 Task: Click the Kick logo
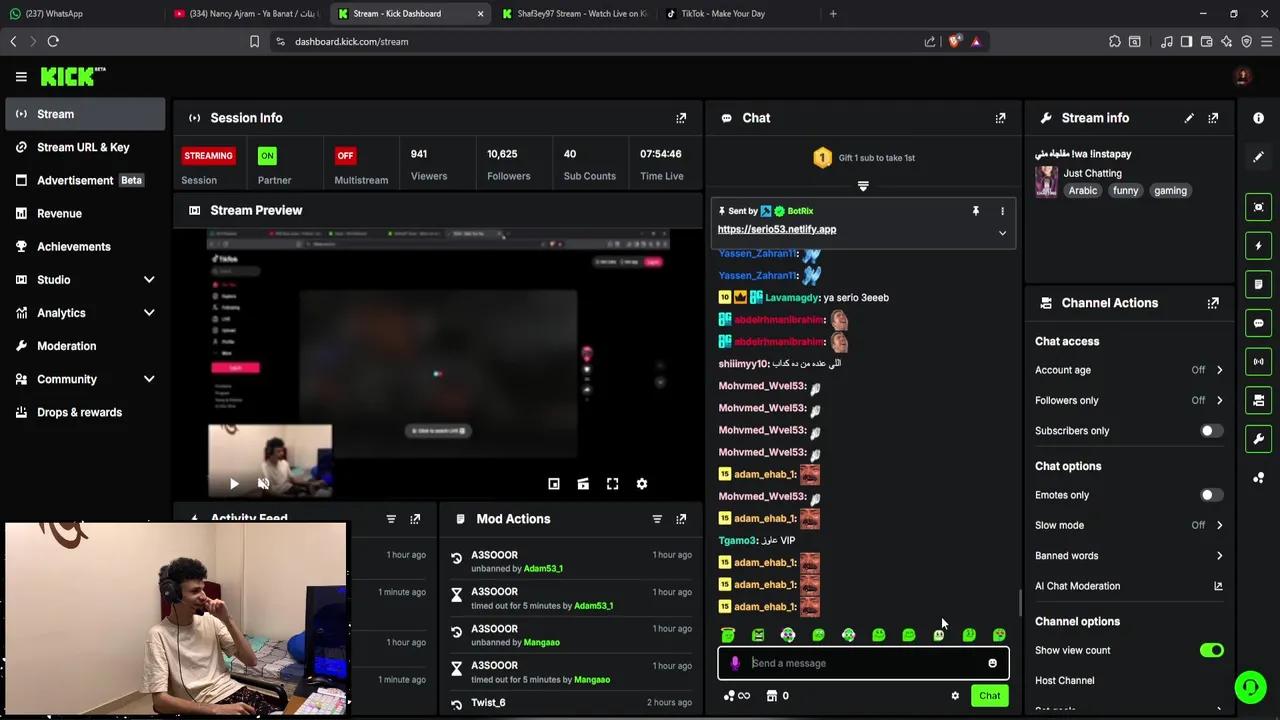pyautogui.click(x=73, y=76)
